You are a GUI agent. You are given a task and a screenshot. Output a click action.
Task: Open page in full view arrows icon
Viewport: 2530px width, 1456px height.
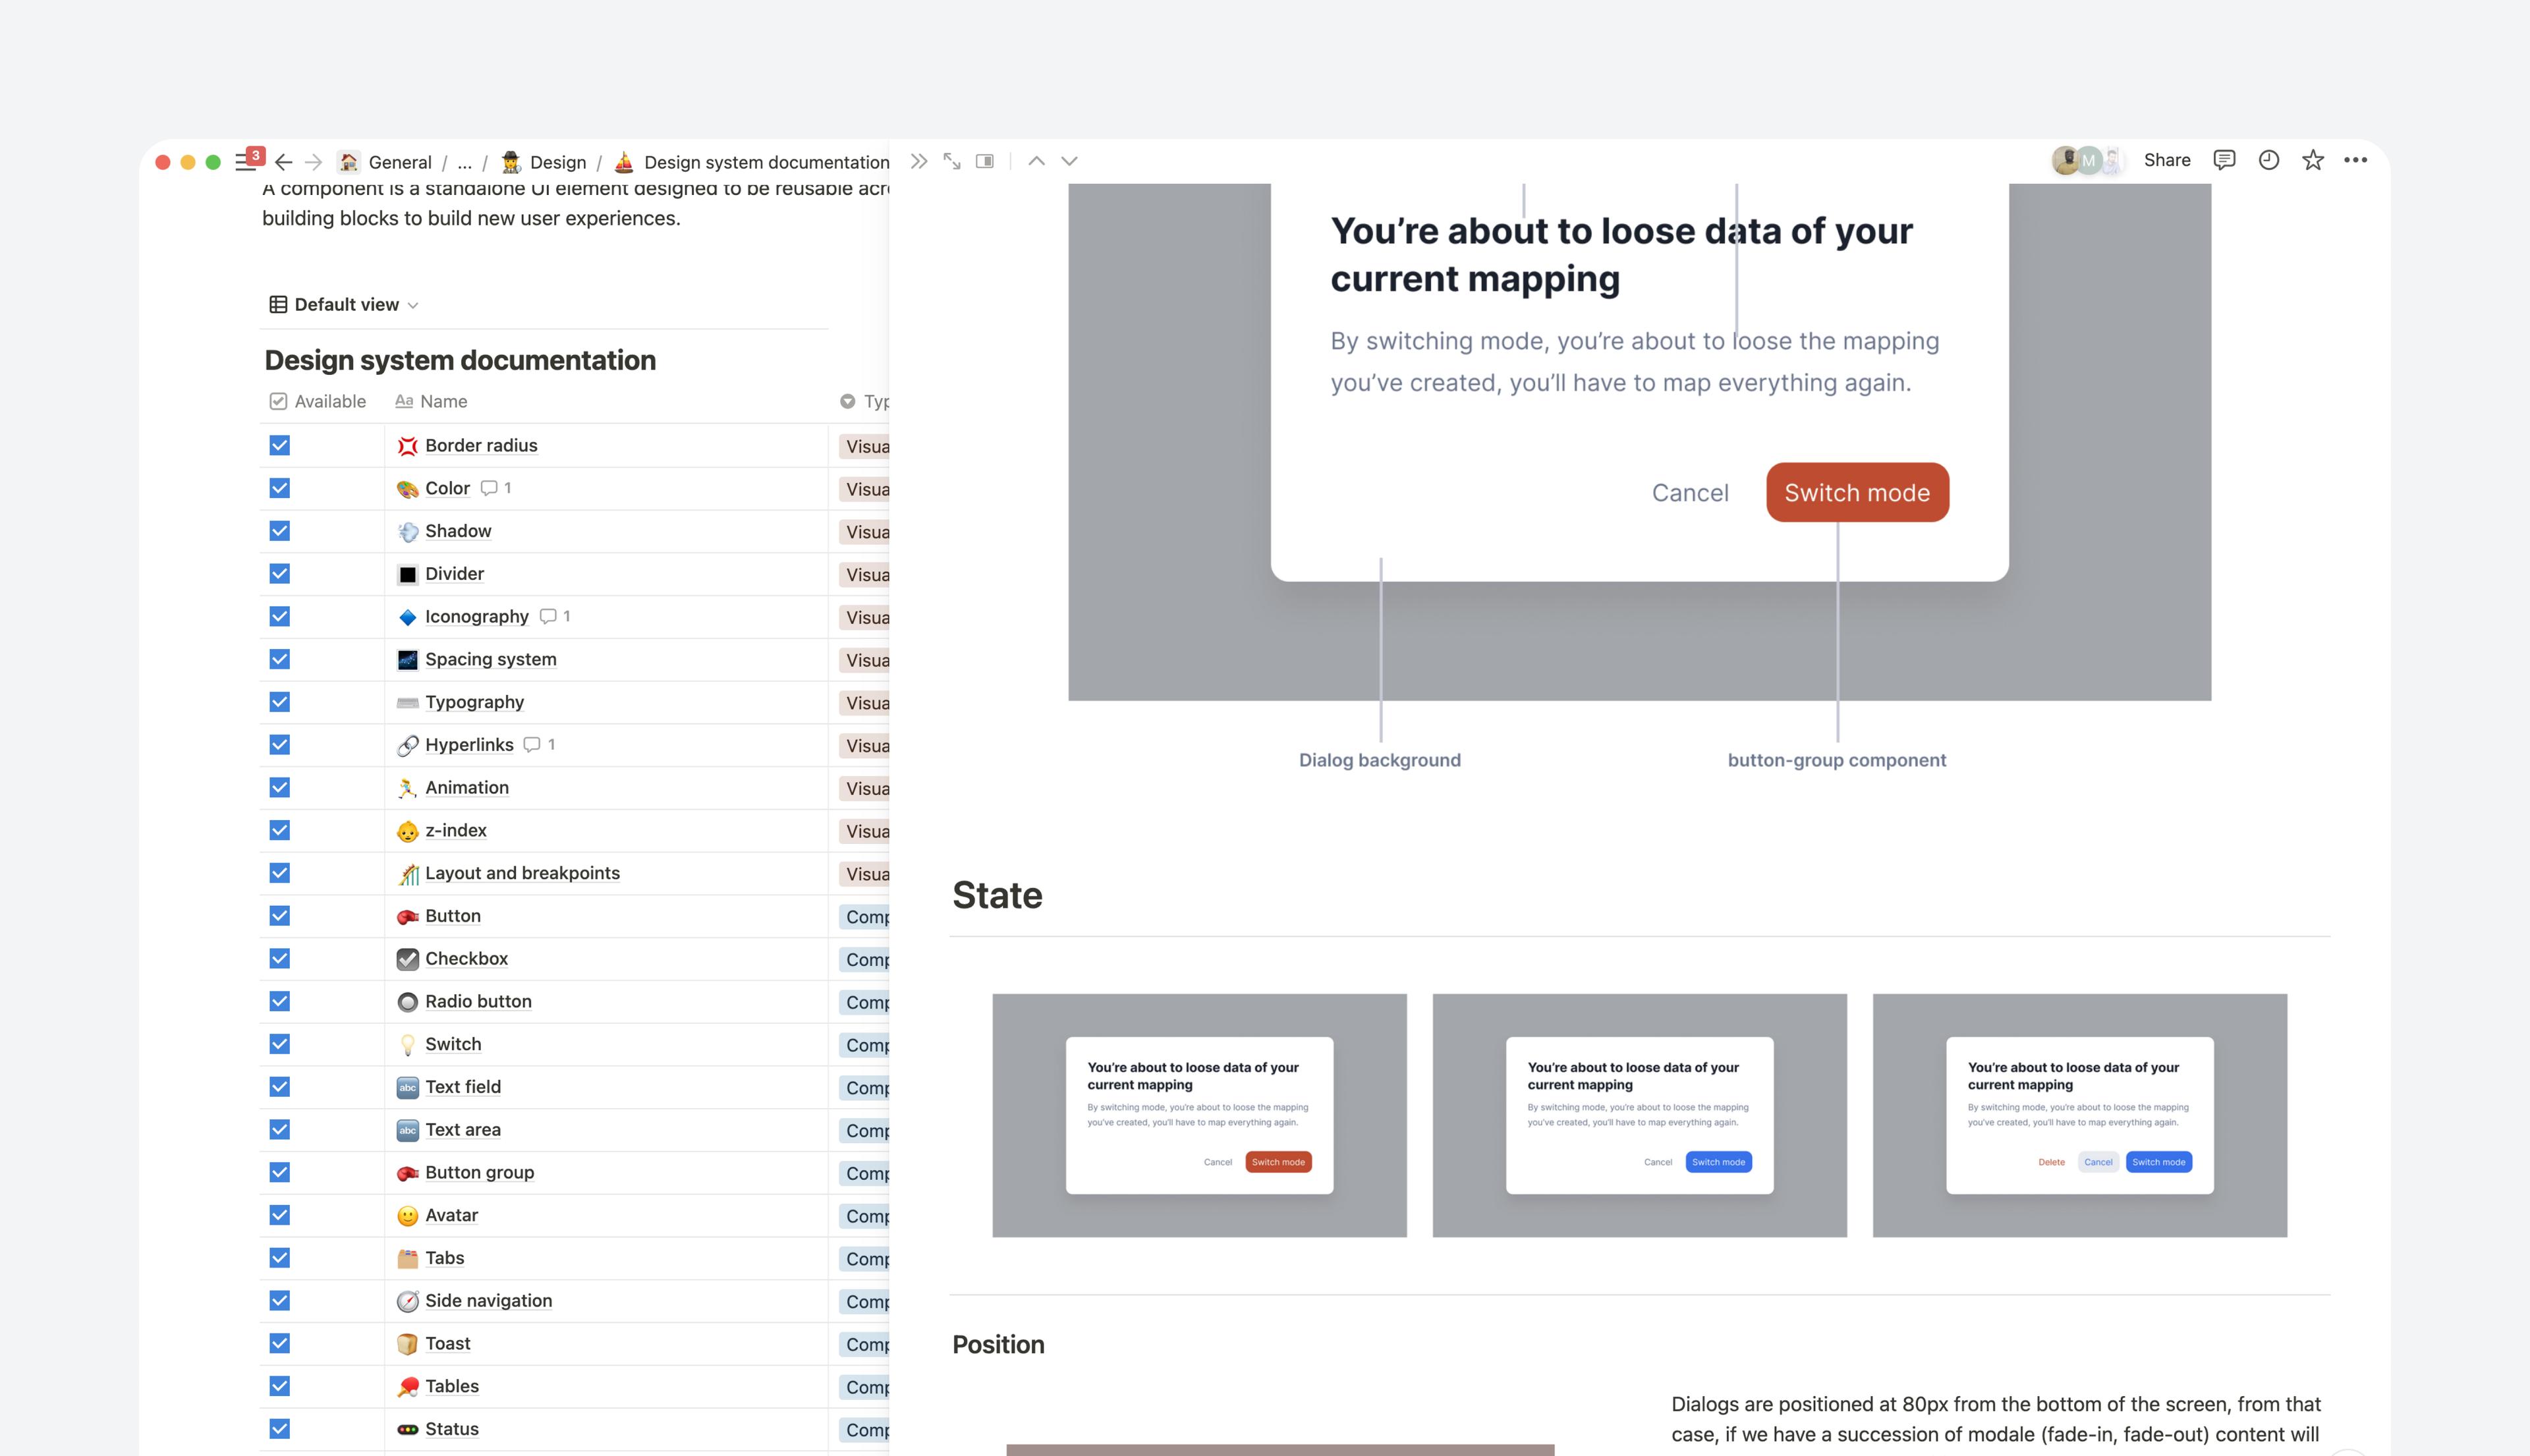pos(952,161)
